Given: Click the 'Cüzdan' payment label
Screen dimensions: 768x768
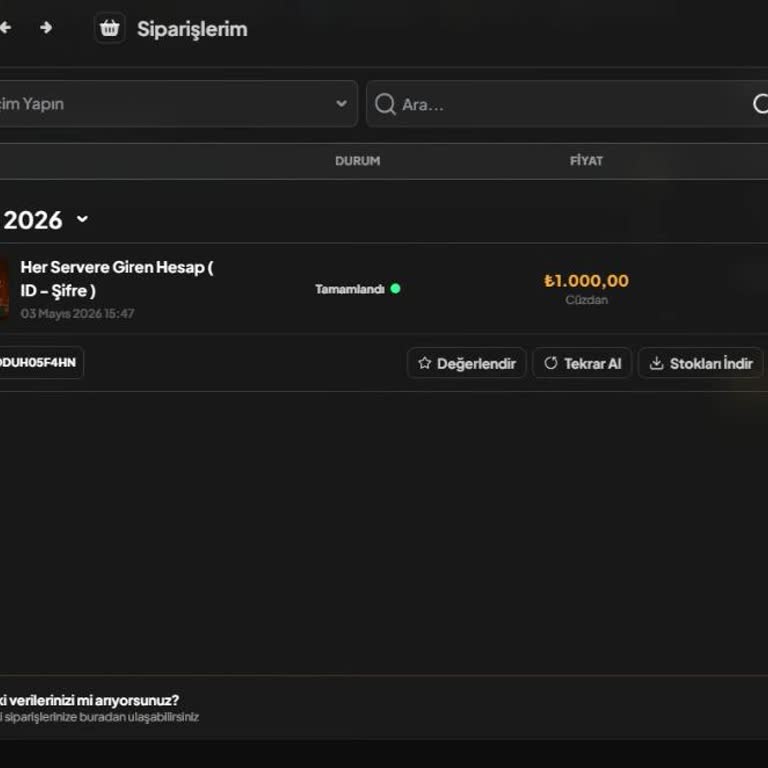Looking at the screenshot, I should (586, 300).
